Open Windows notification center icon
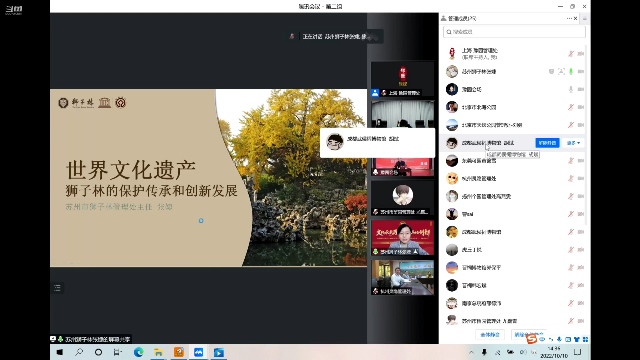This screenshot has width=640, height=360. (578, 352)
